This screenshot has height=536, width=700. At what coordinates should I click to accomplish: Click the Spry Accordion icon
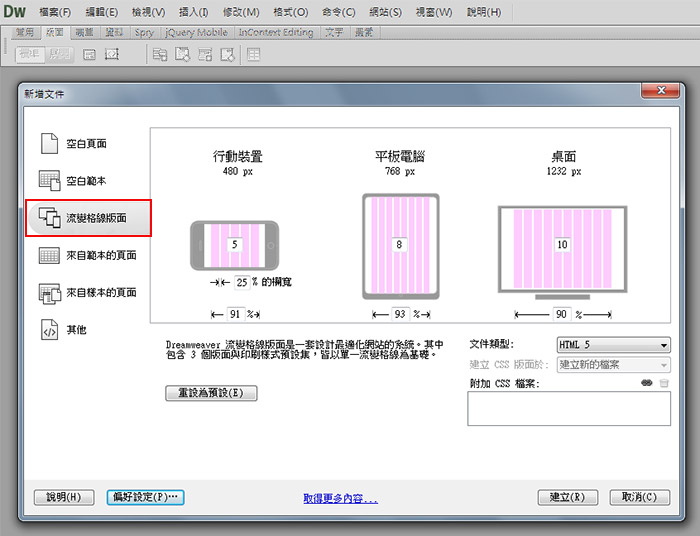coord(205,54)
